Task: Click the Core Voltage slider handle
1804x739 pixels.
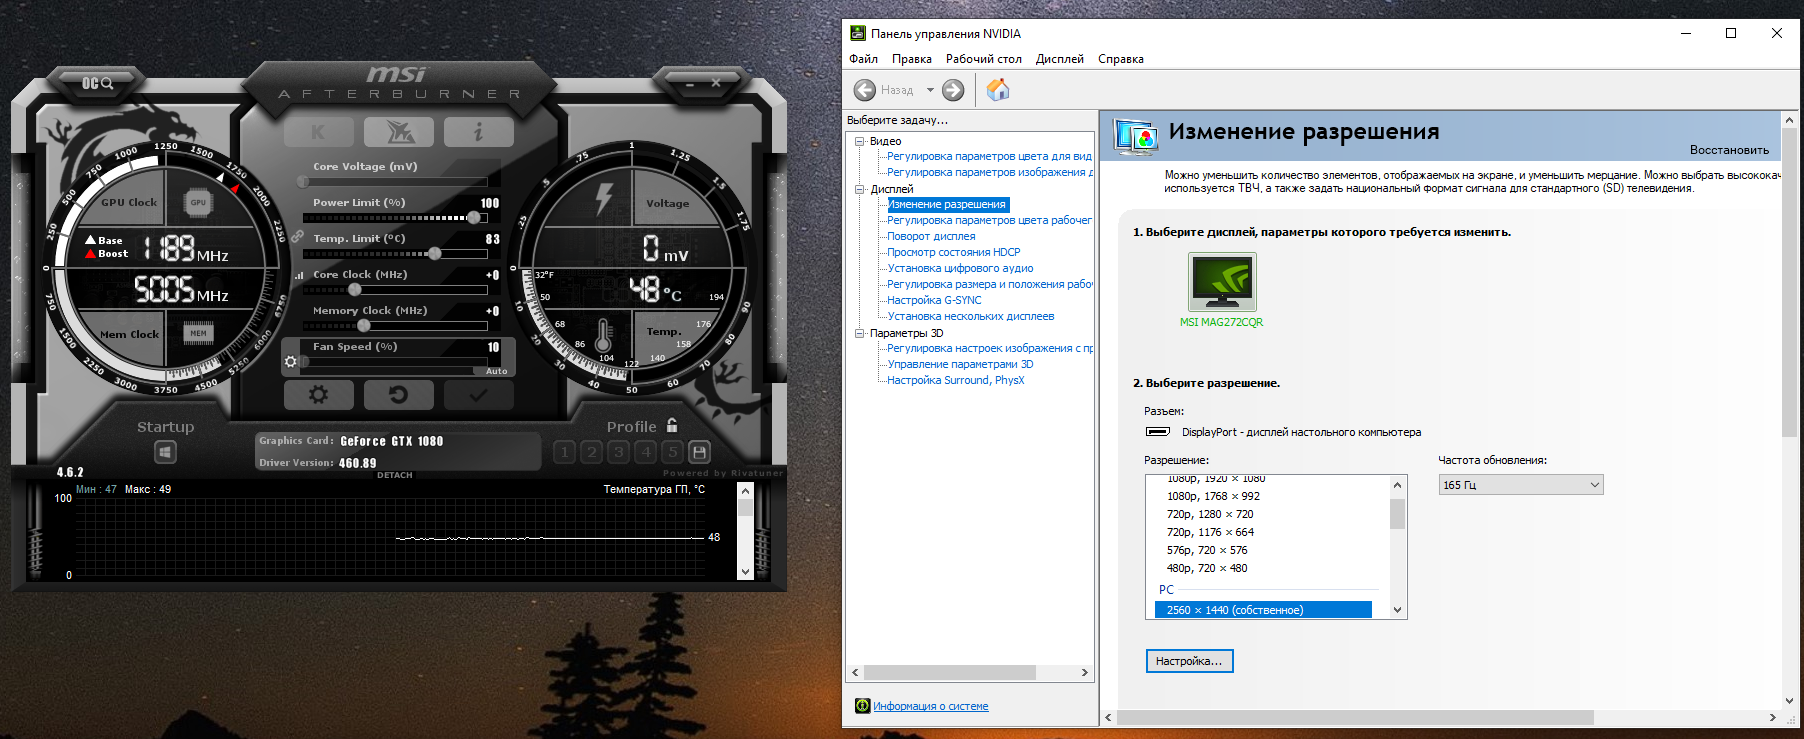Action: coord(303,182)
